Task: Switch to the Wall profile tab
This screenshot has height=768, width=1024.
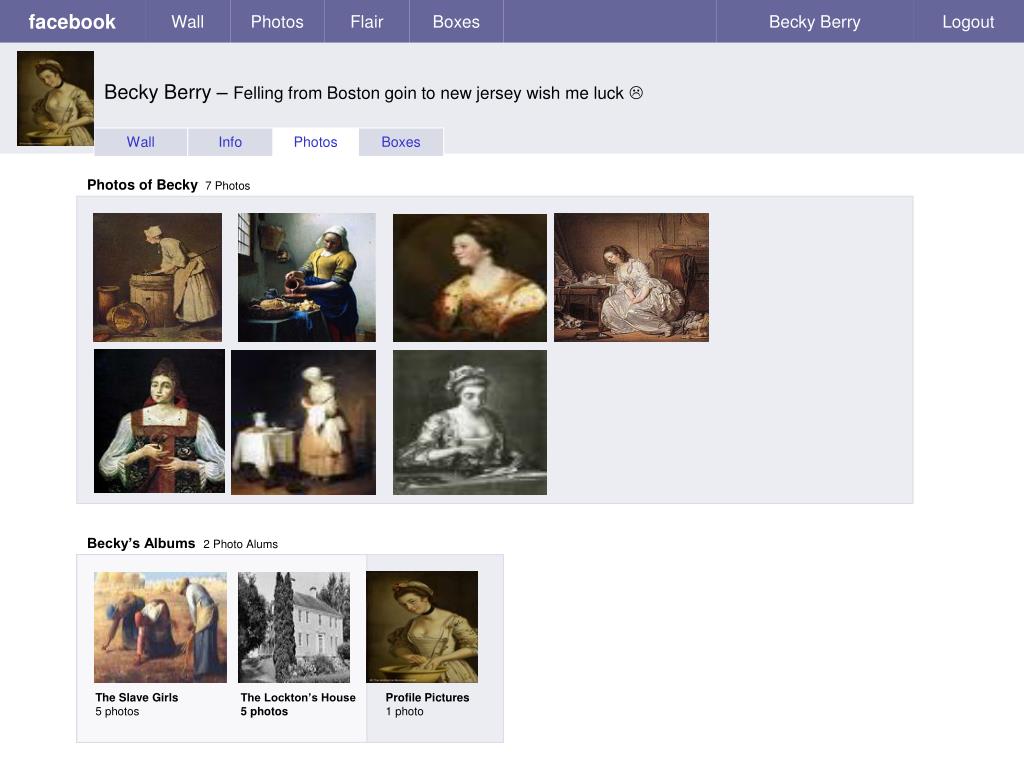Action: tap(140, 142)
